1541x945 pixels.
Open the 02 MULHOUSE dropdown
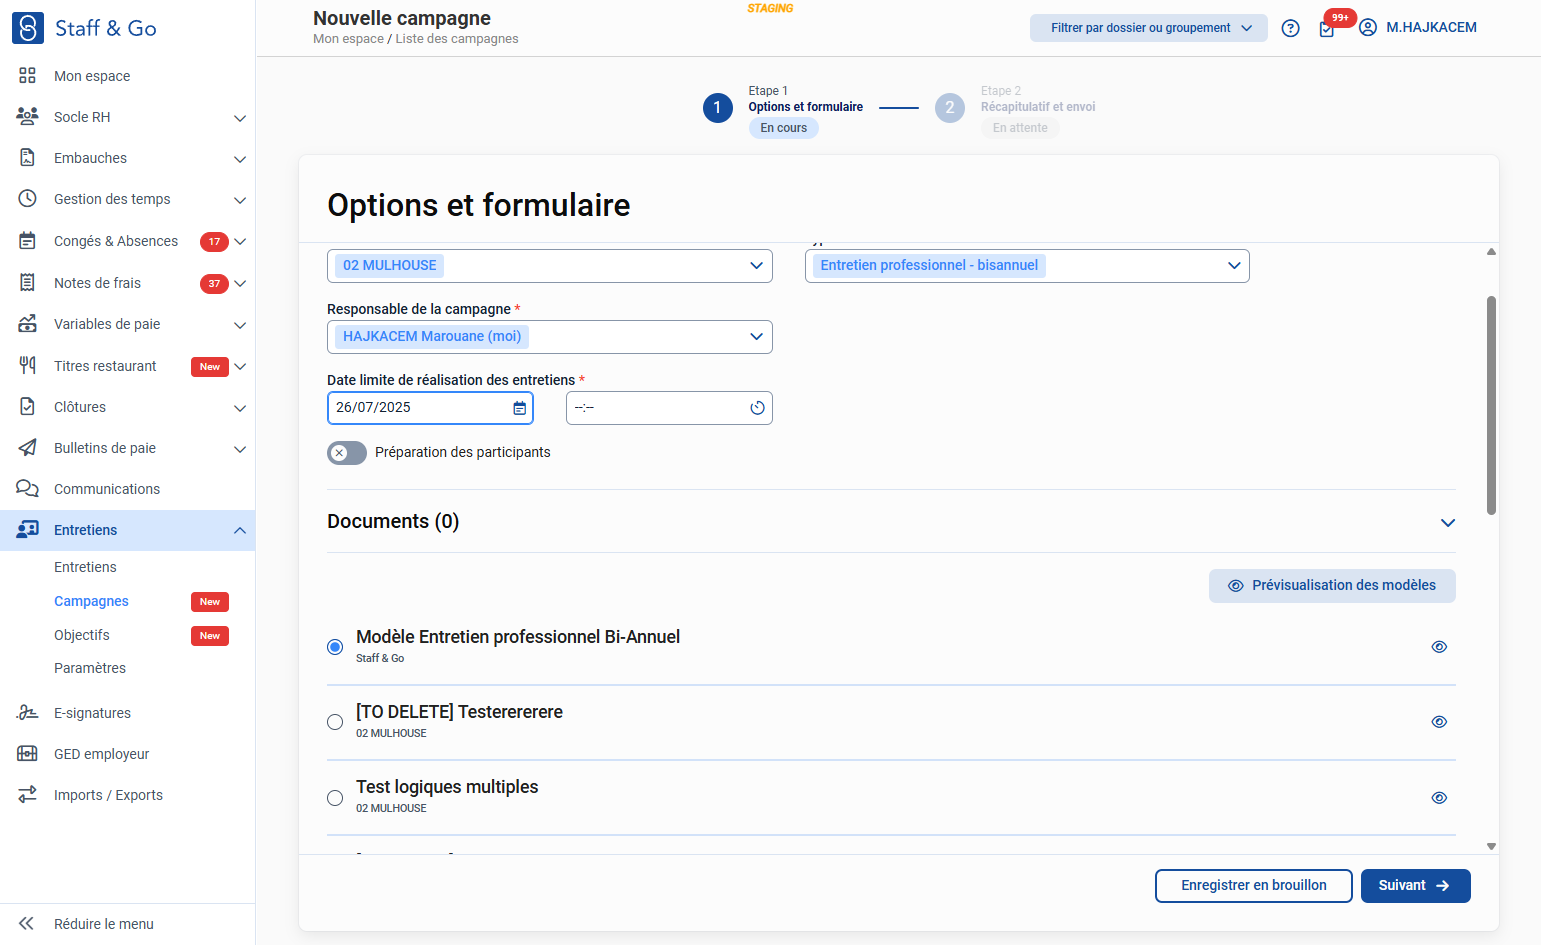[550, 266]
